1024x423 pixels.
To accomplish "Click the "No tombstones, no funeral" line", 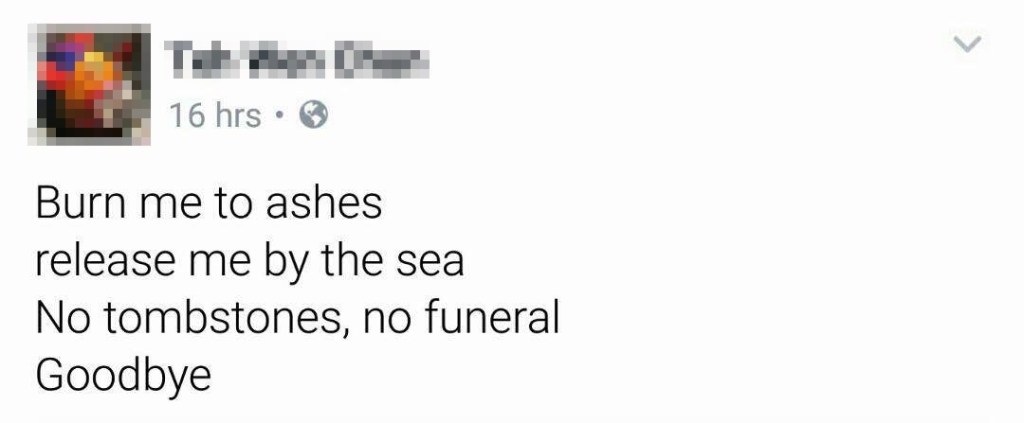I will pyautogui.click(x=296, y=319).
